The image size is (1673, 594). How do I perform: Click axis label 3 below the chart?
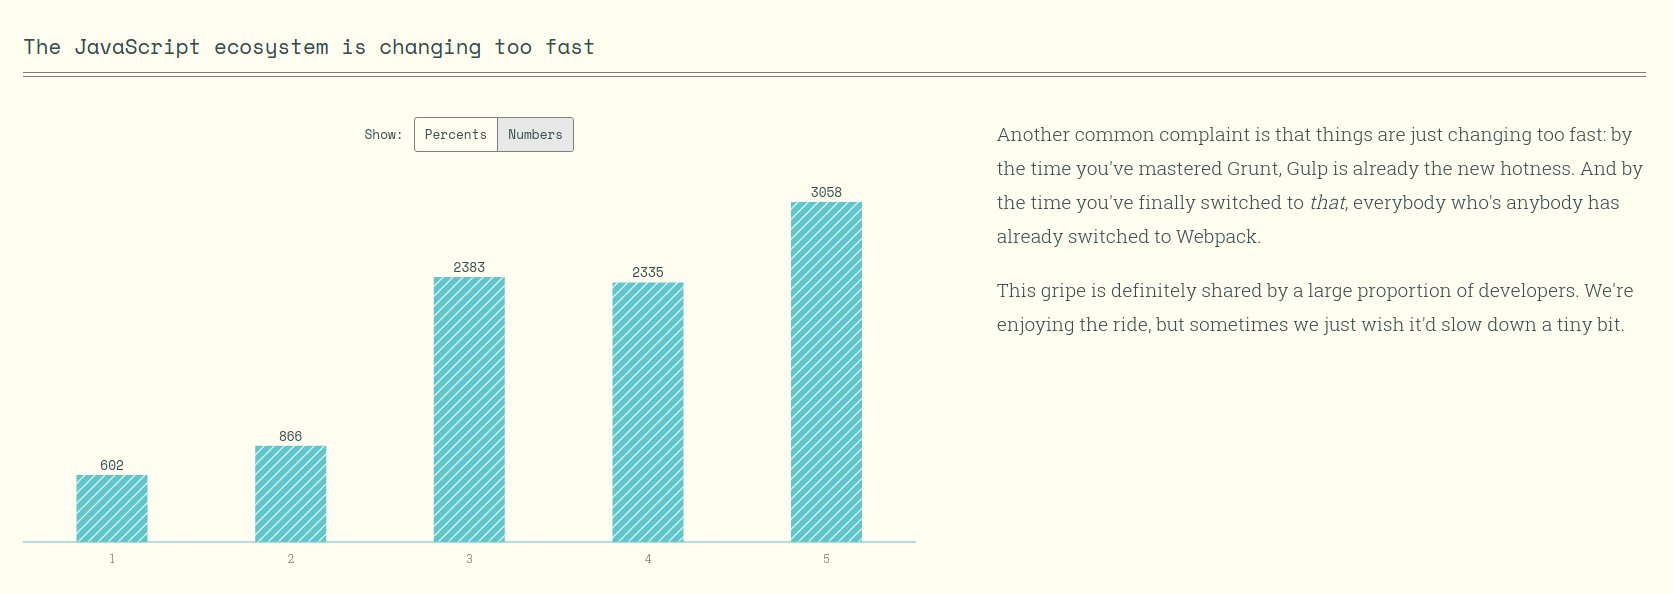click(x=469, y=559)
